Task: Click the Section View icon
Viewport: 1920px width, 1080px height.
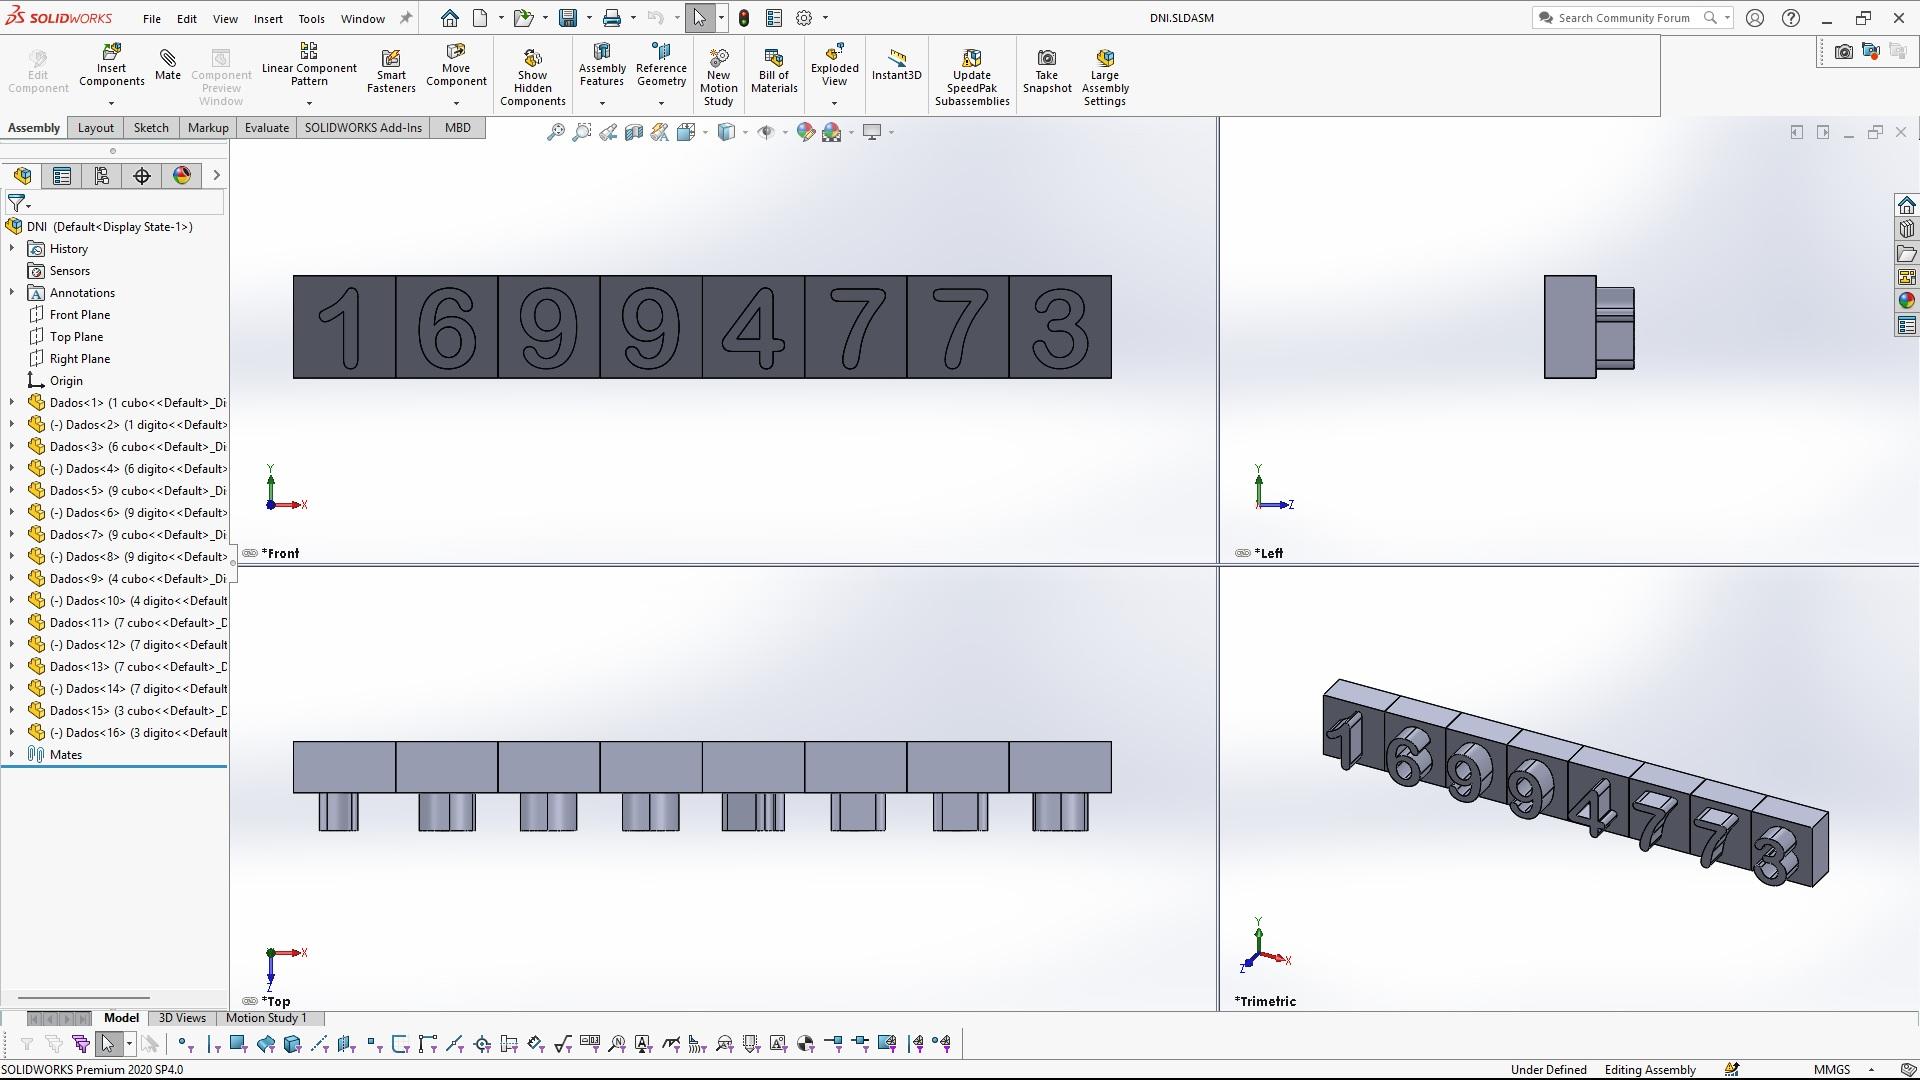Action: coord(634,132)
